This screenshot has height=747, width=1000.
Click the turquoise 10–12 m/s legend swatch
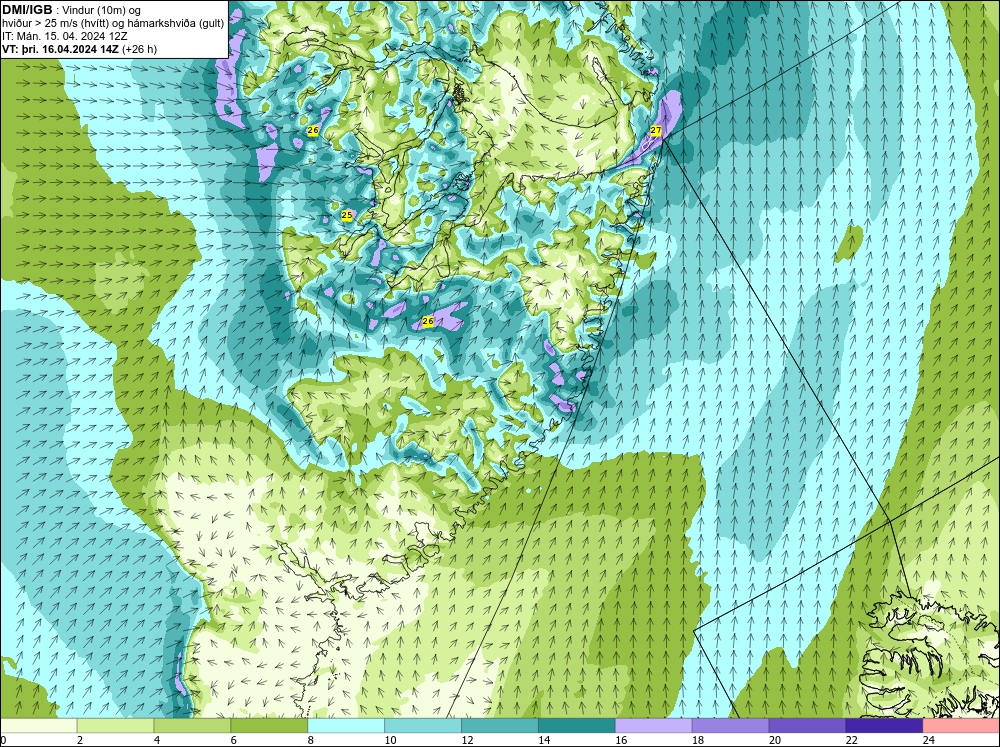(x=423, y=726)
